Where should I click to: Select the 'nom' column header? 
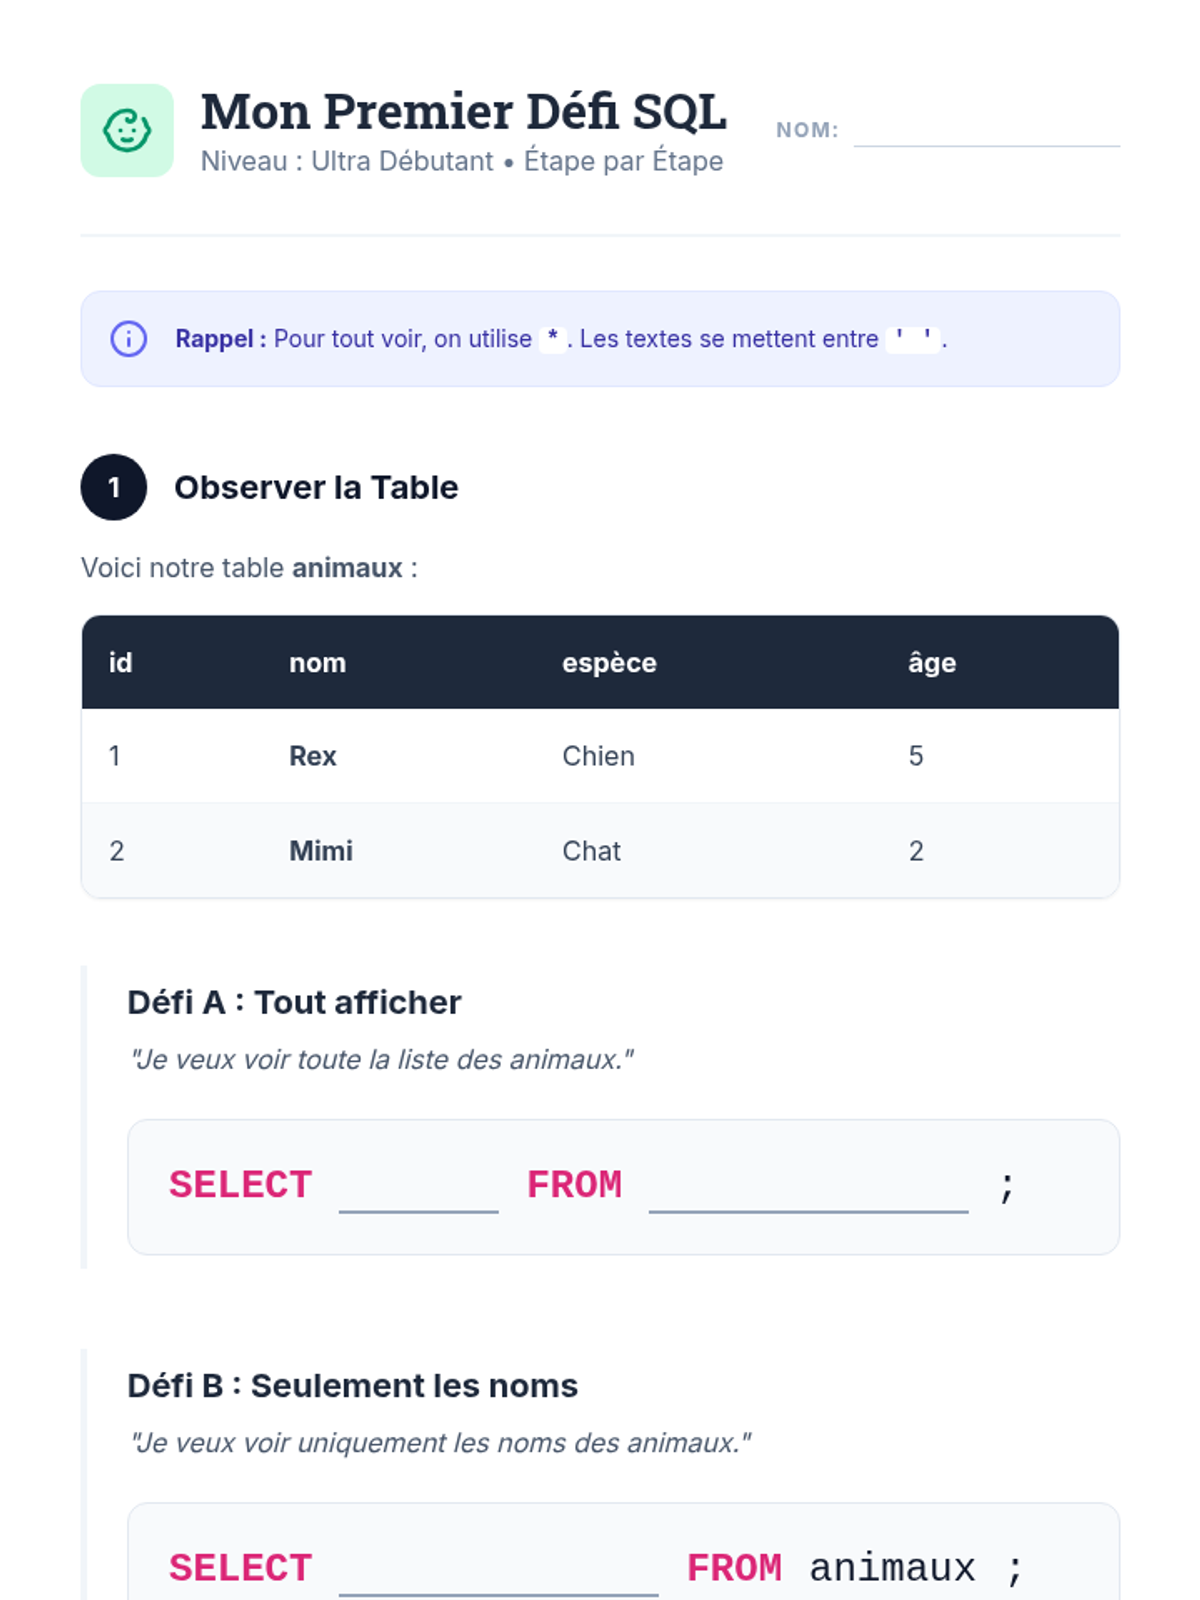pyautogui.click(x=317, y=663)
